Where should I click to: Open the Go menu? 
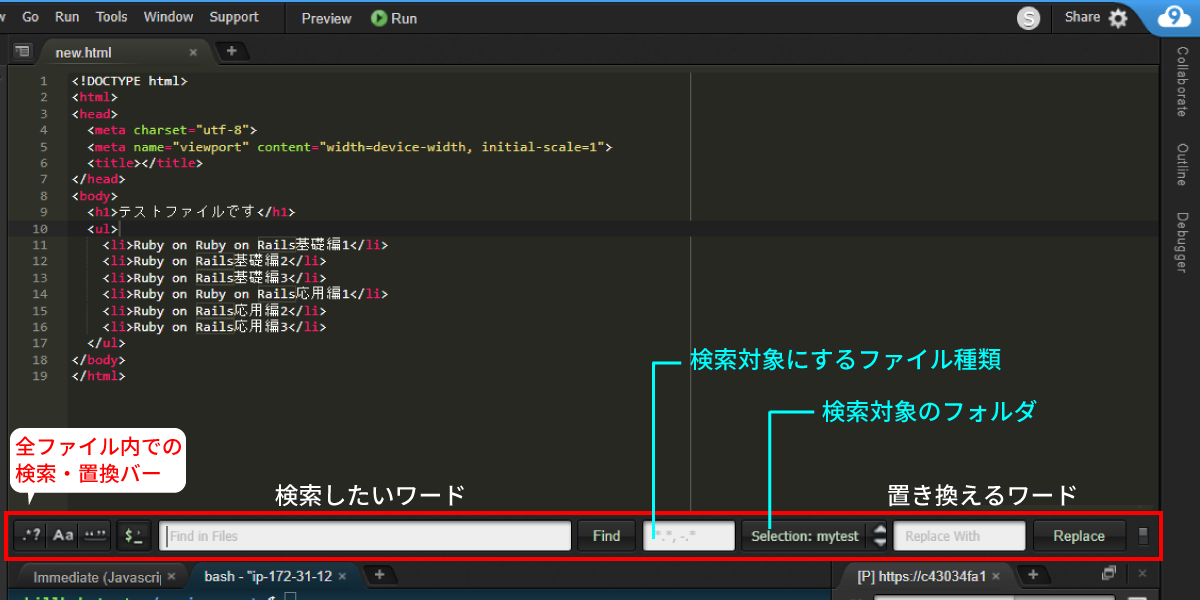point(30,17)
